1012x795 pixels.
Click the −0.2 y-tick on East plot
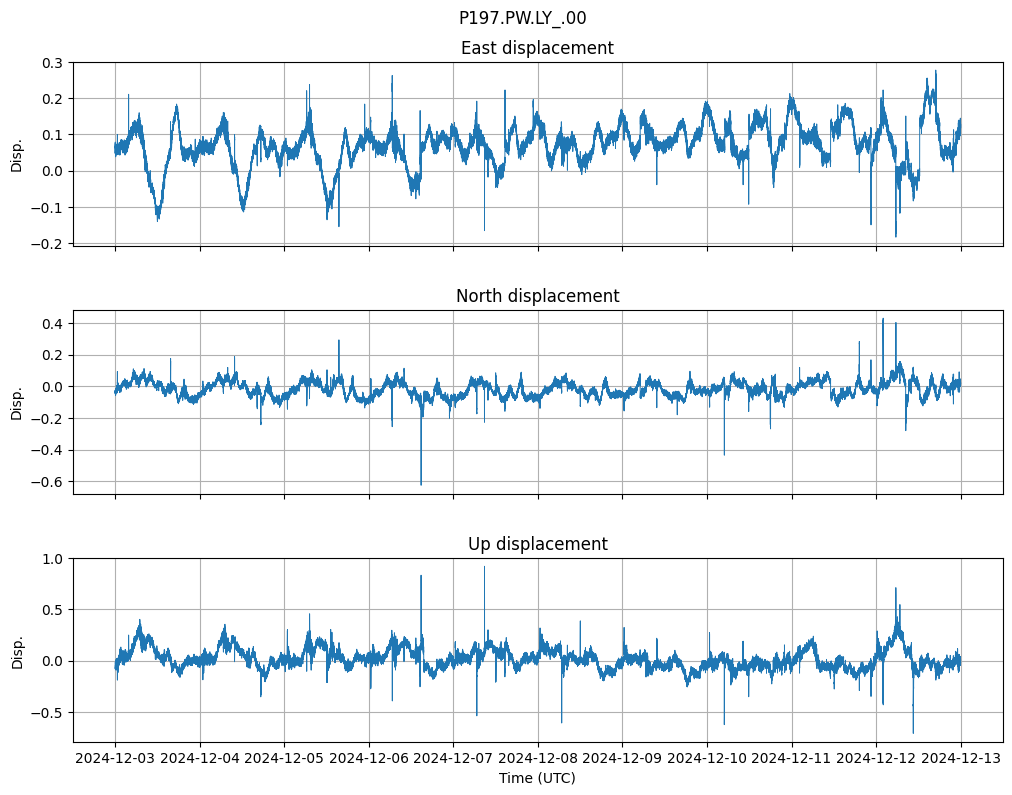(48, 244)
